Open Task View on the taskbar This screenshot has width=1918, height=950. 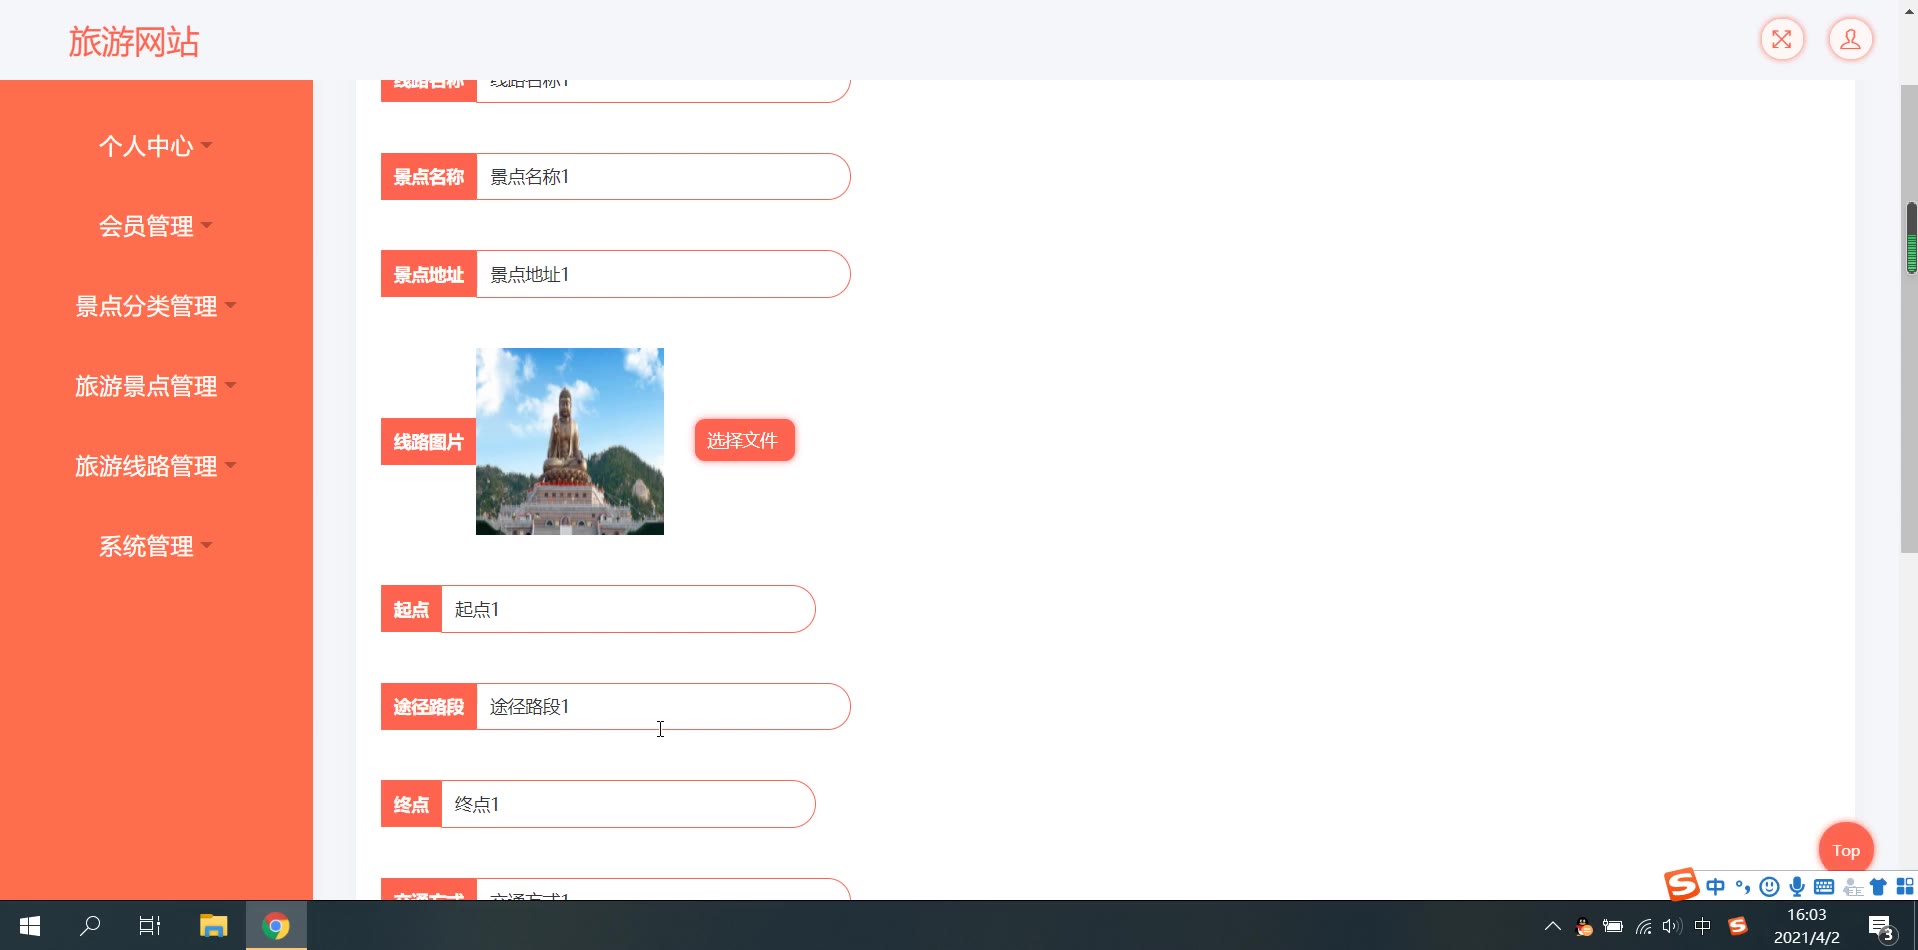coord(150,926)
